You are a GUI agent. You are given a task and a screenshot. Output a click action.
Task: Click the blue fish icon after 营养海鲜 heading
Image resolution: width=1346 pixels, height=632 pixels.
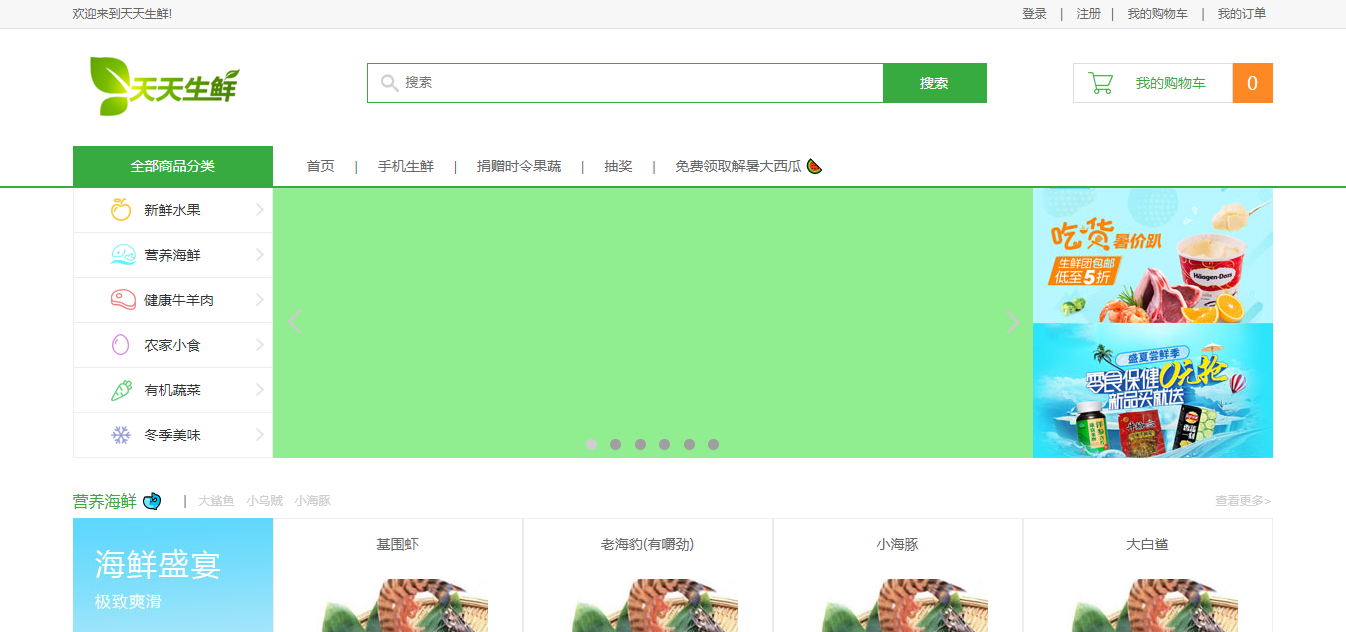(152, 501)
